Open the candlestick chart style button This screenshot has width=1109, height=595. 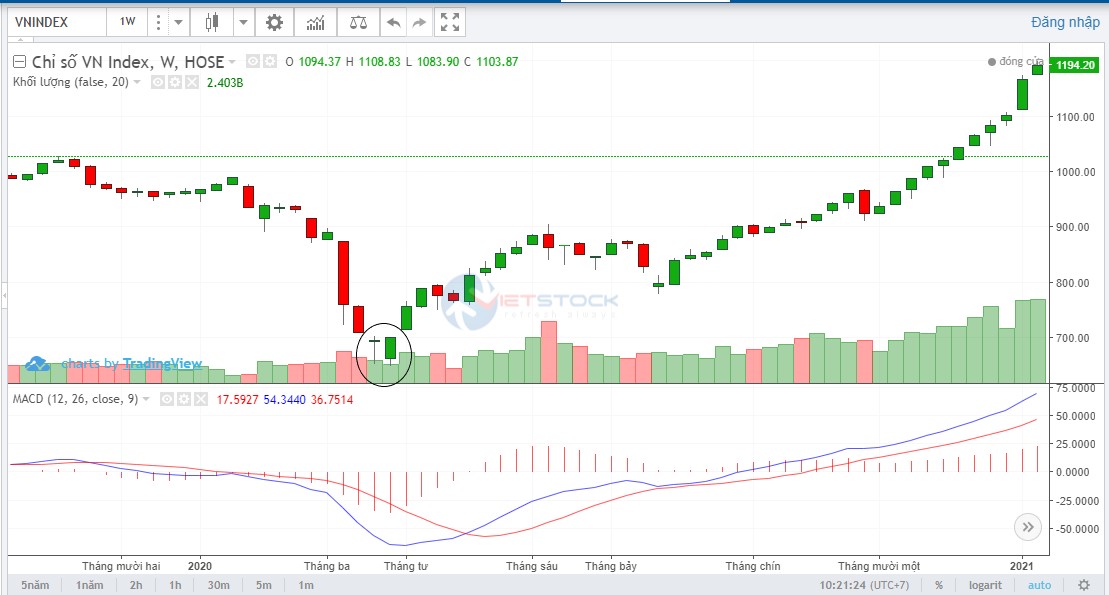coord(211,21)
